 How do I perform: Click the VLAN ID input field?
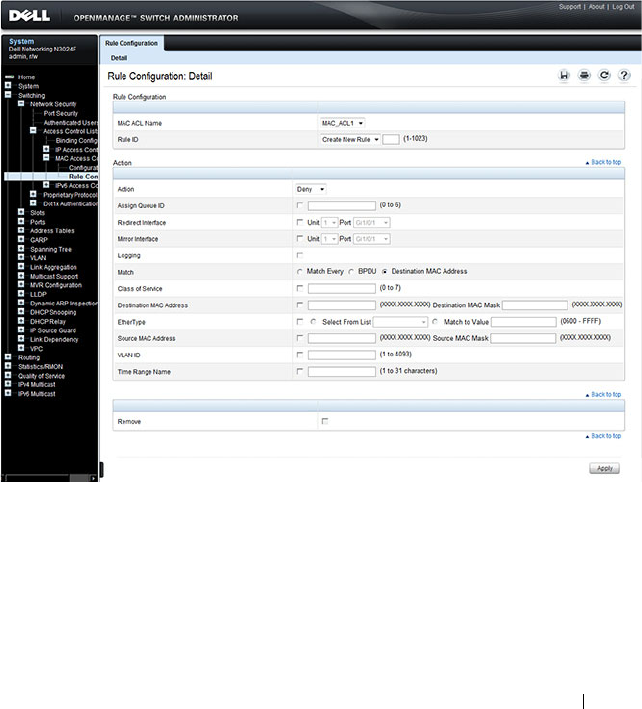coord(342,355)
